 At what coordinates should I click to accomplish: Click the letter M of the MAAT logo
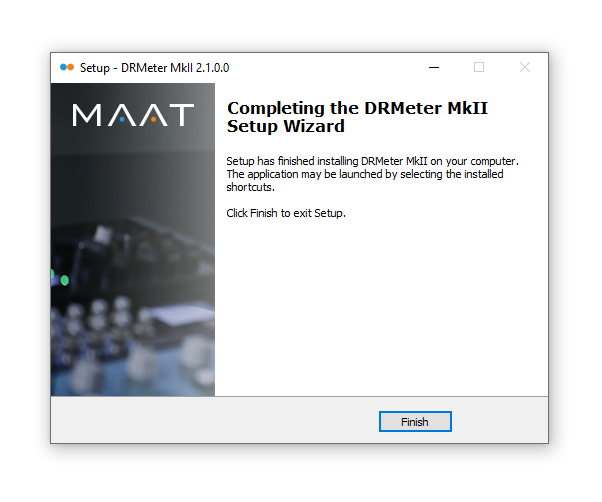87,115
